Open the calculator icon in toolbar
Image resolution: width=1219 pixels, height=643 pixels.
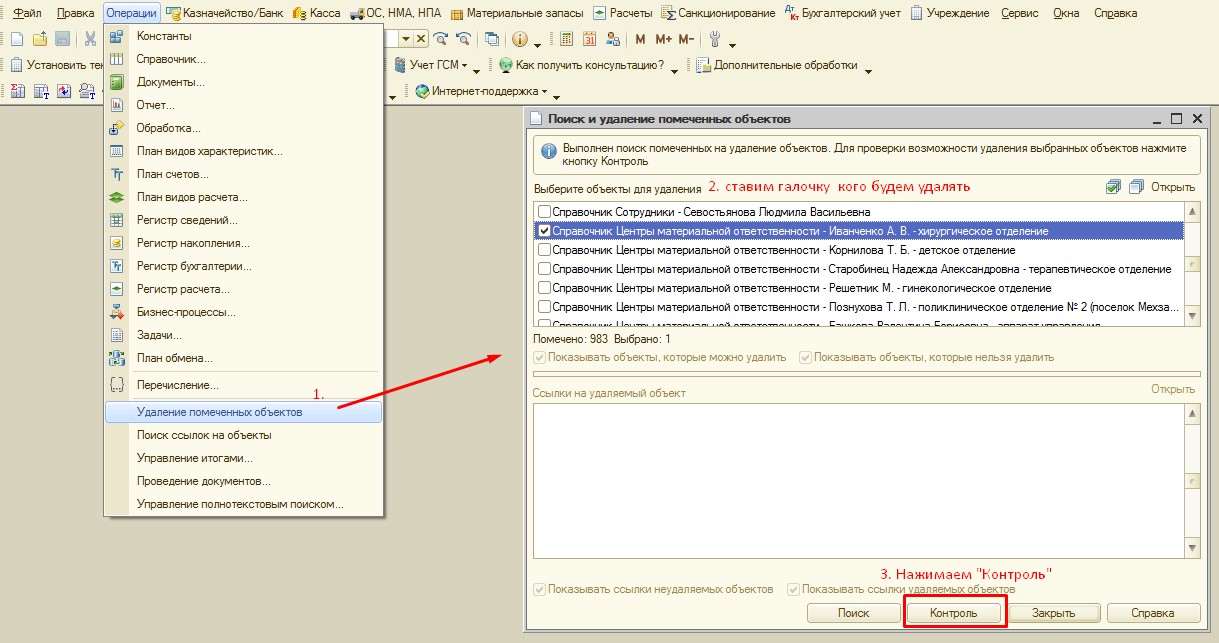(566, 40)
